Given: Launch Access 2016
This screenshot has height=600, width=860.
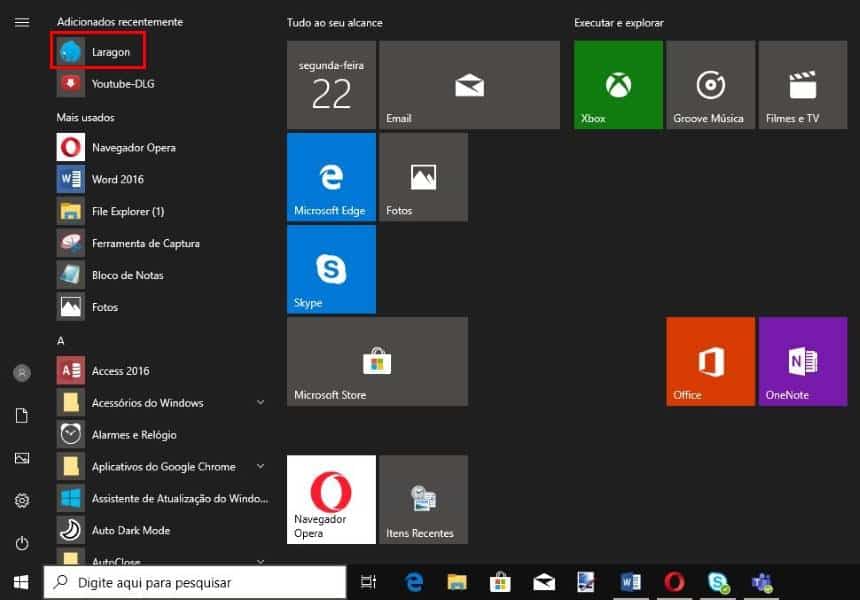Looking at the screenshot, I should point(162,371).
